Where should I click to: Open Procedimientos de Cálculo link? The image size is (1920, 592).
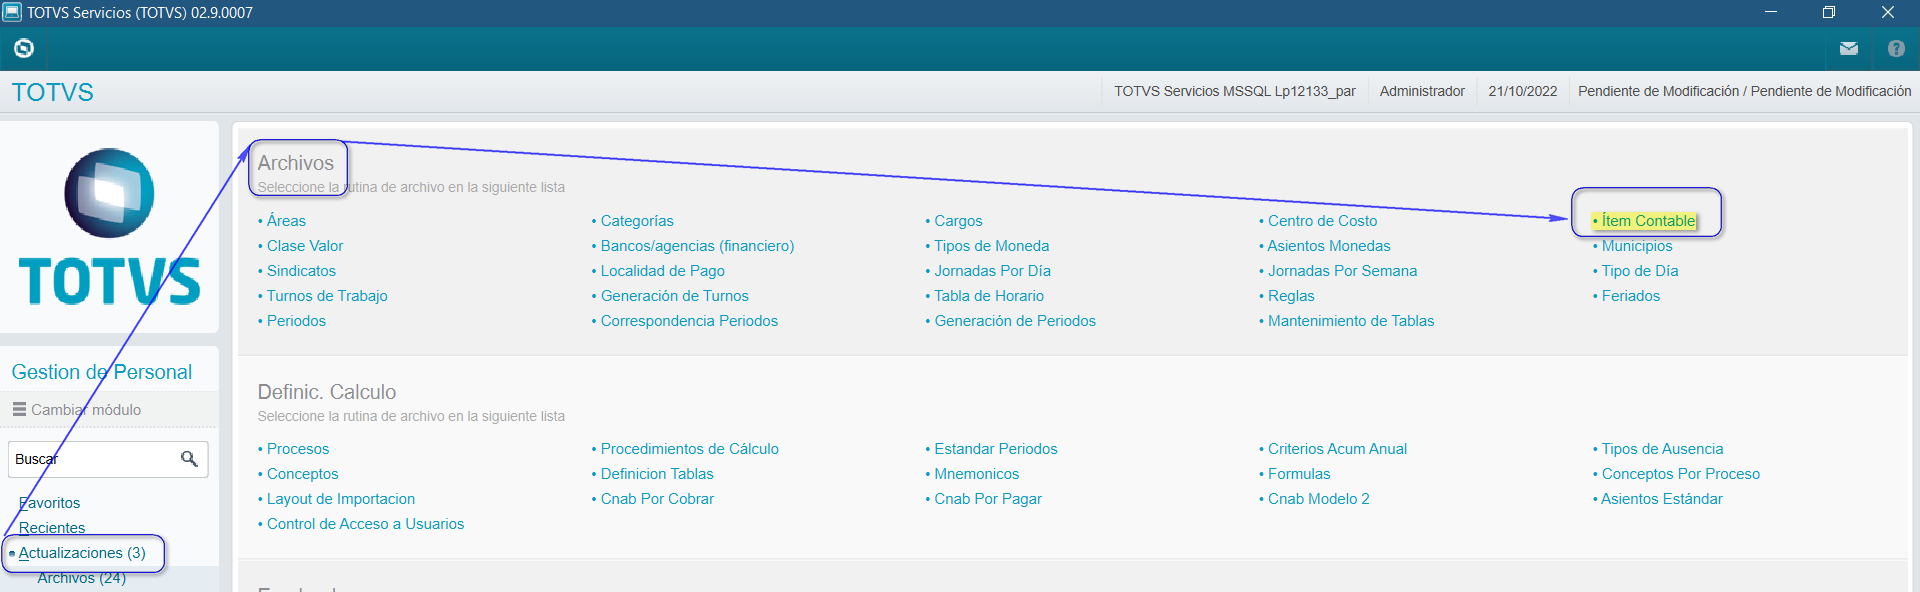click(x=689, y=449)
